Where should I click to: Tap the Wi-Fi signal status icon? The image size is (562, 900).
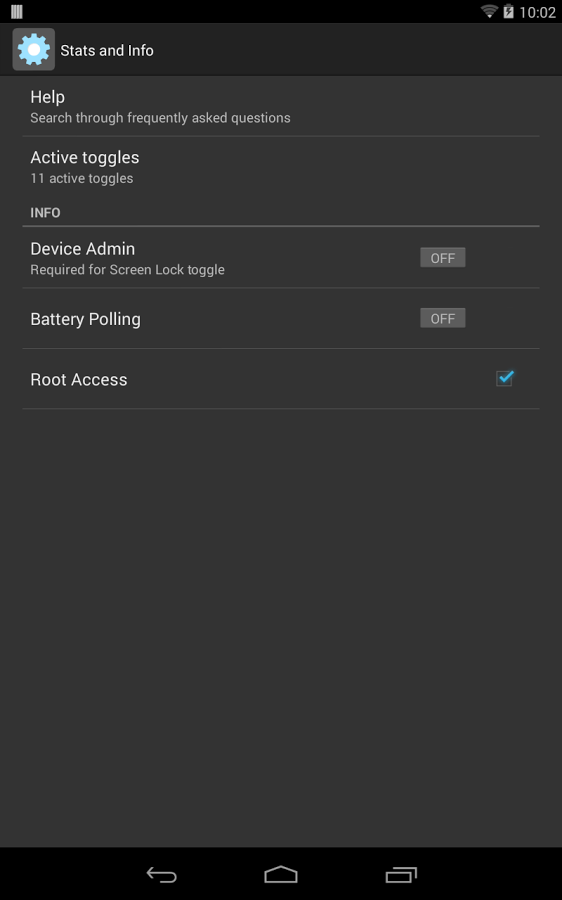click(489, 11)
